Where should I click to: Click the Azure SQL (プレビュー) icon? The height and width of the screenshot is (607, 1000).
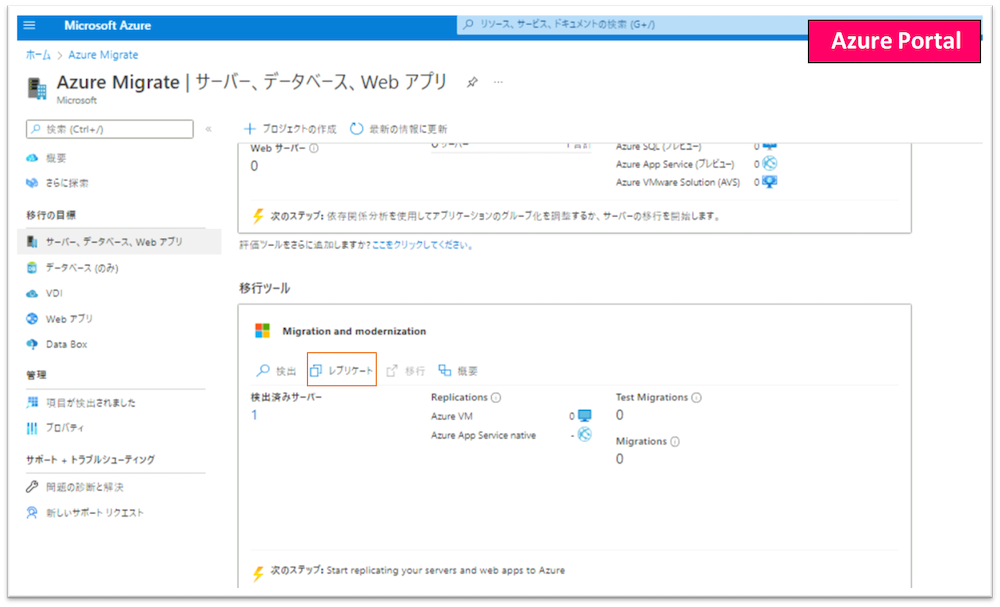[770, 147]
